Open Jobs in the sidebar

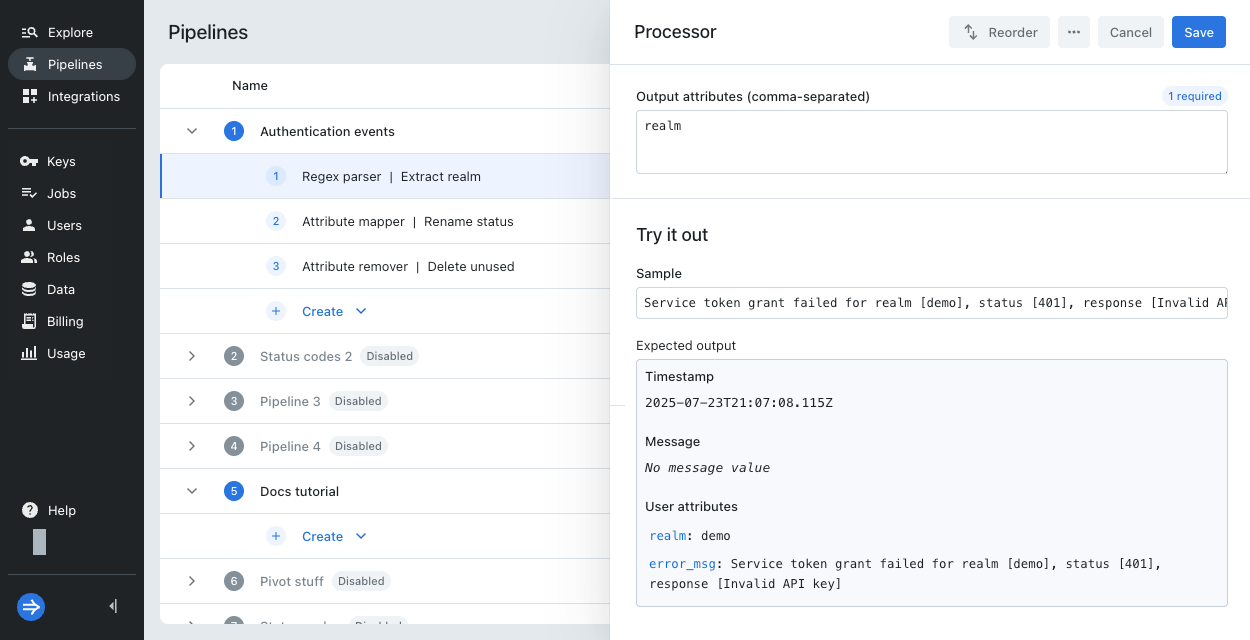click(x=61, y=193)
